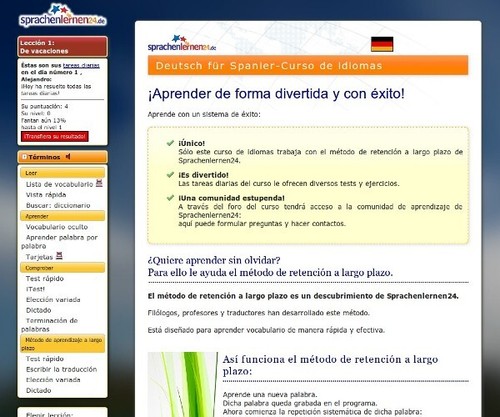Viewport: 500px width, 417px height.
Task: Click the Términos panel header
Action: (63, 157)
